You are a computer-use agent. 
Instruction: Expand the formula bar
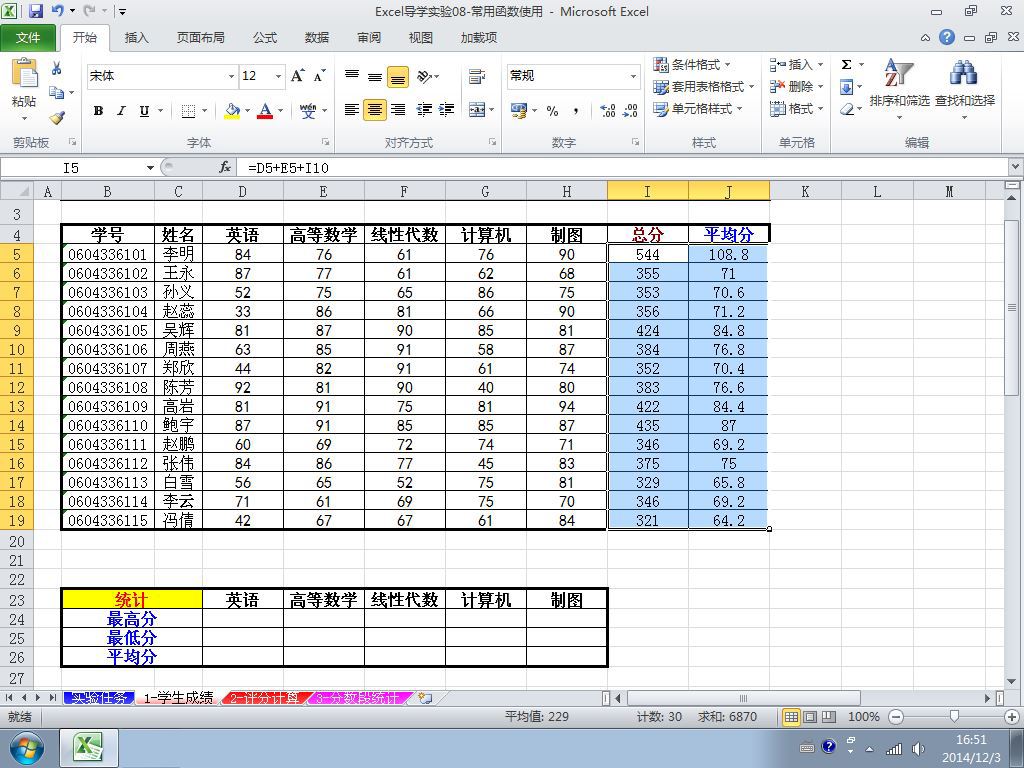1016,168
